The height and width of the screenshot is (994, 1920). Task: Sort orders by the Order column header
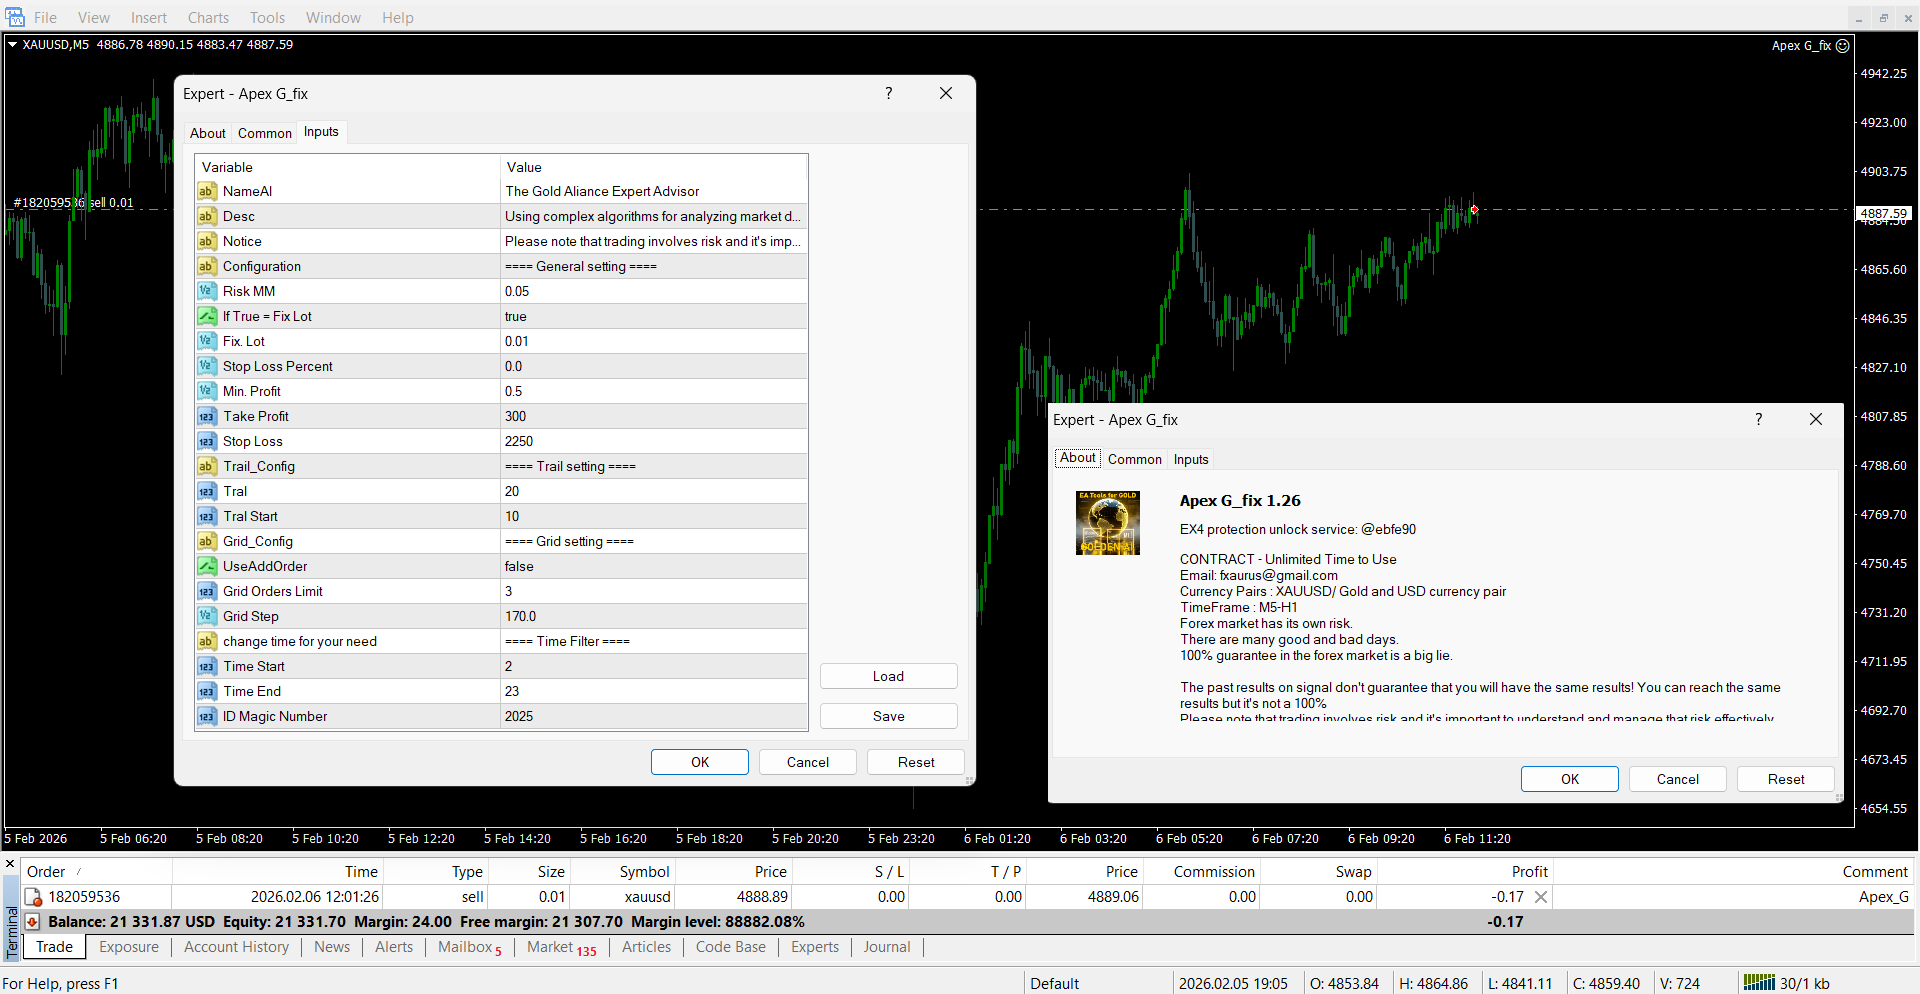46,872
